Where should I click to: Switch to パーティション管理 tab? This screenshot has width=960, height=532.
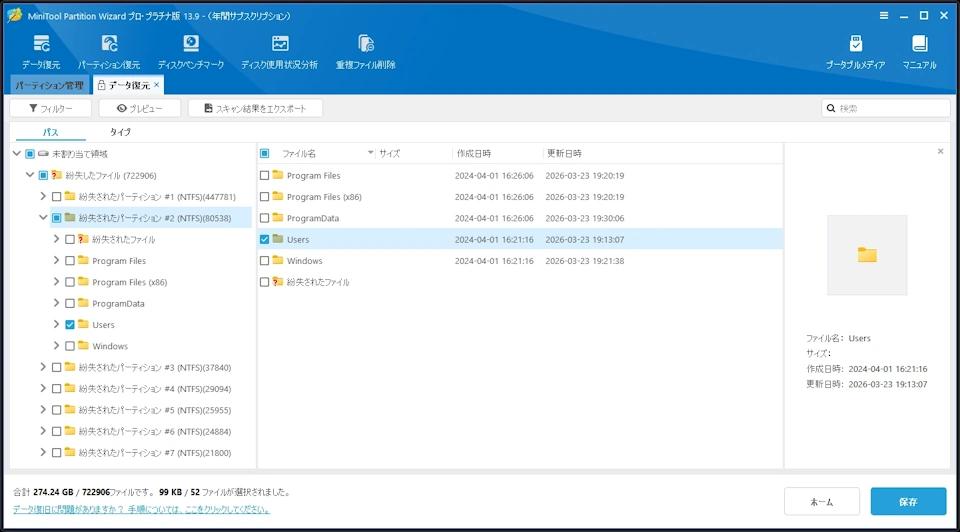pyautogui.click(x=50, y=85)
